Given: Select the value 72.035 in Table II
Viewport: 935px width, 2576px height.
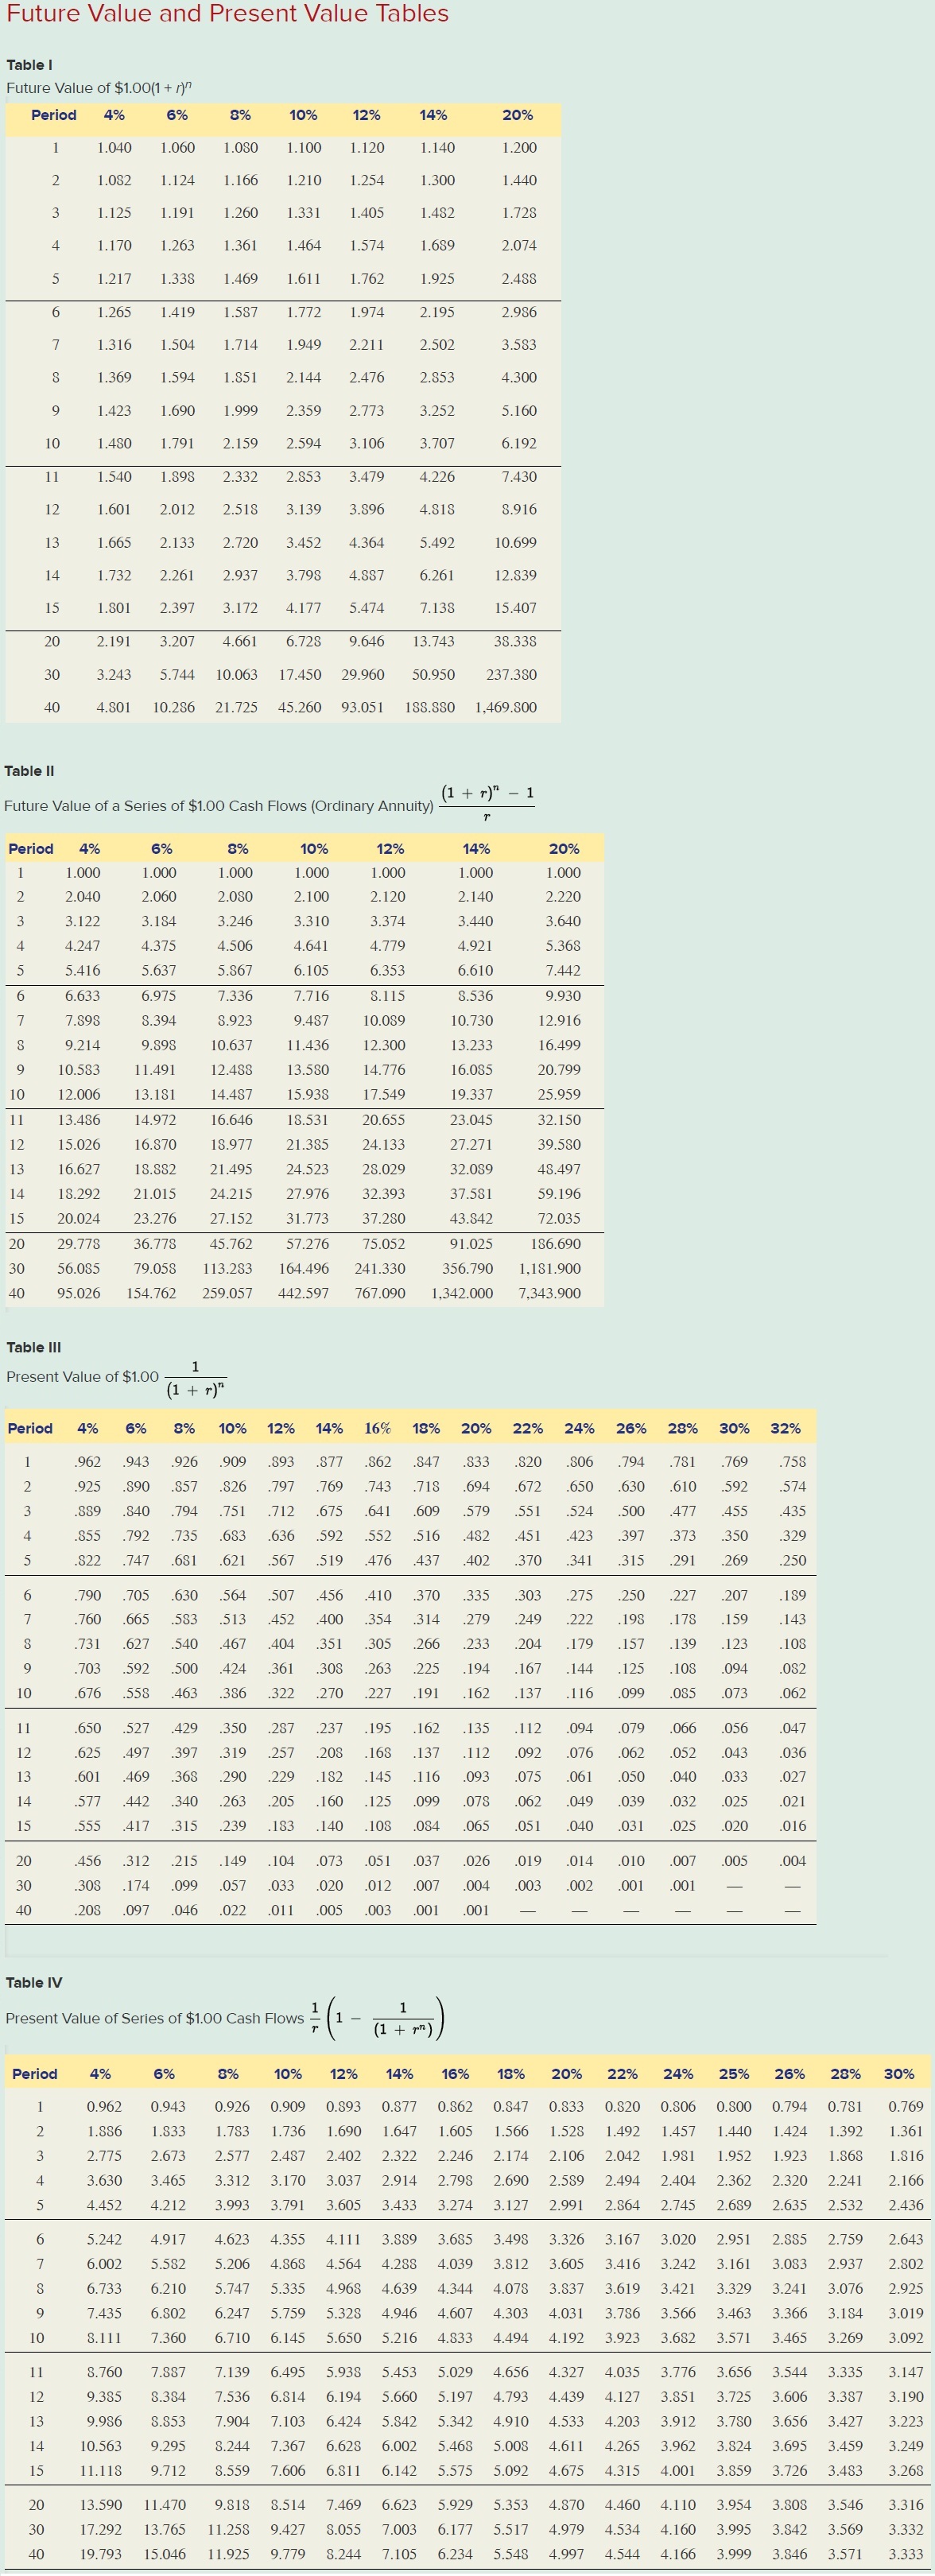Looking at the screenshot, I should pyautogui.click(x=559, y=1219).
